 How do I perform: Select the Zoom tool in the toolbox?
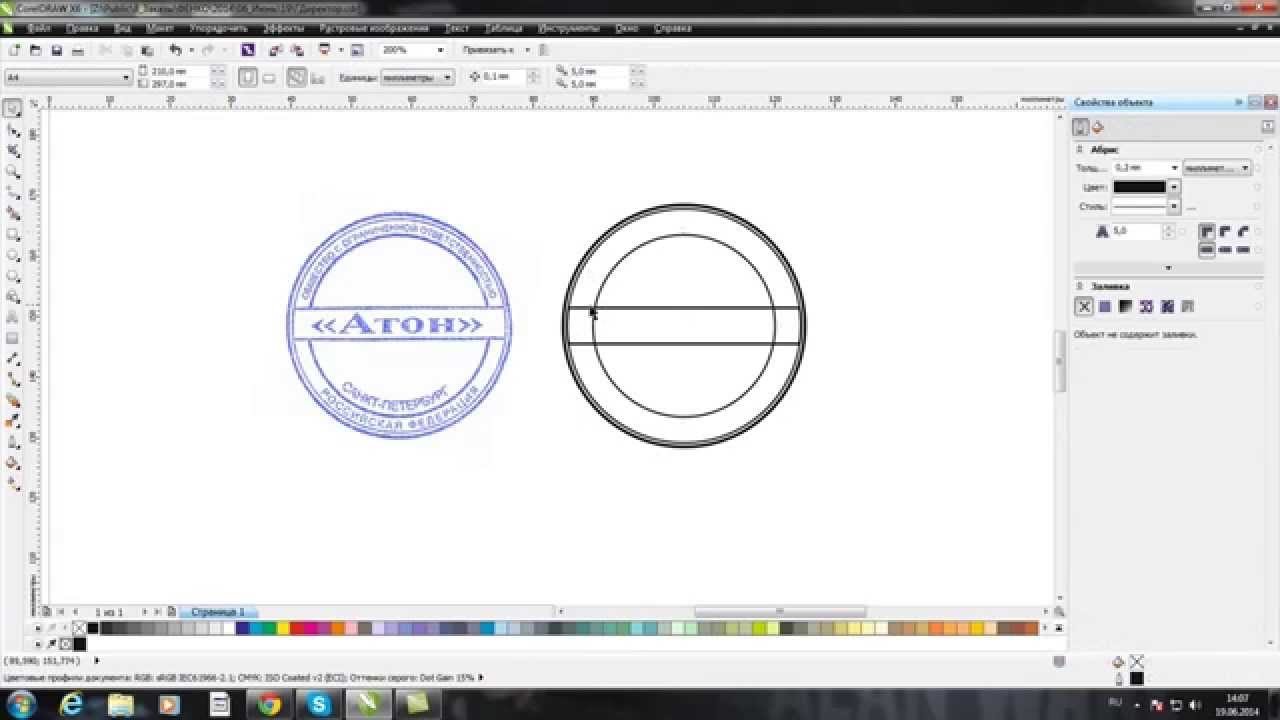pos(13,172)
